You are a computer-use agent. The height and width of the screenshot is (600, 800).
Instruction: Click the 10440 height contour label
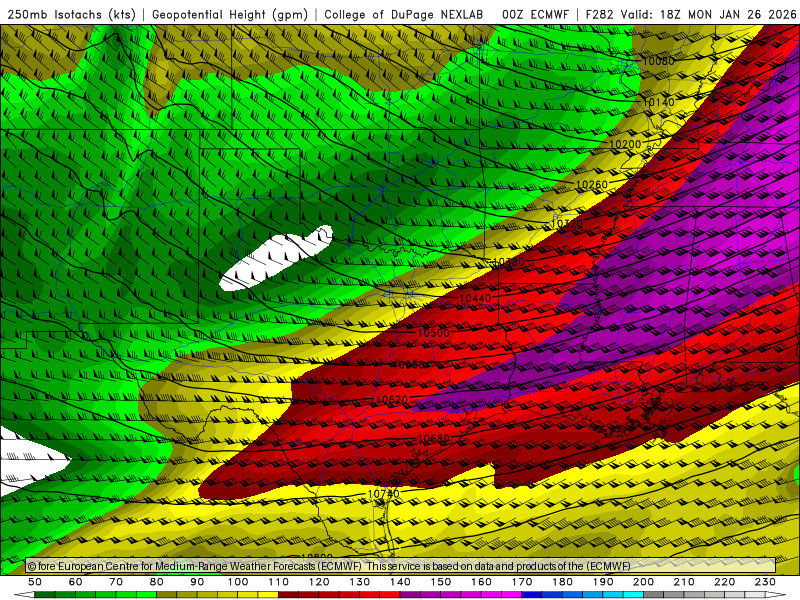(x=476, y=298)
